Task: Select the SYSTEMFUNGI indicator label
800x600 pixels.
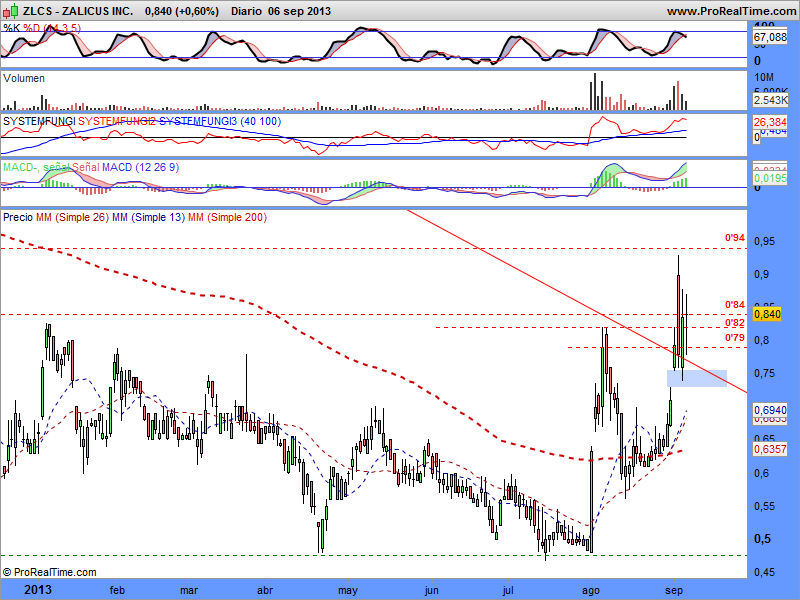Action: [39, 121]
